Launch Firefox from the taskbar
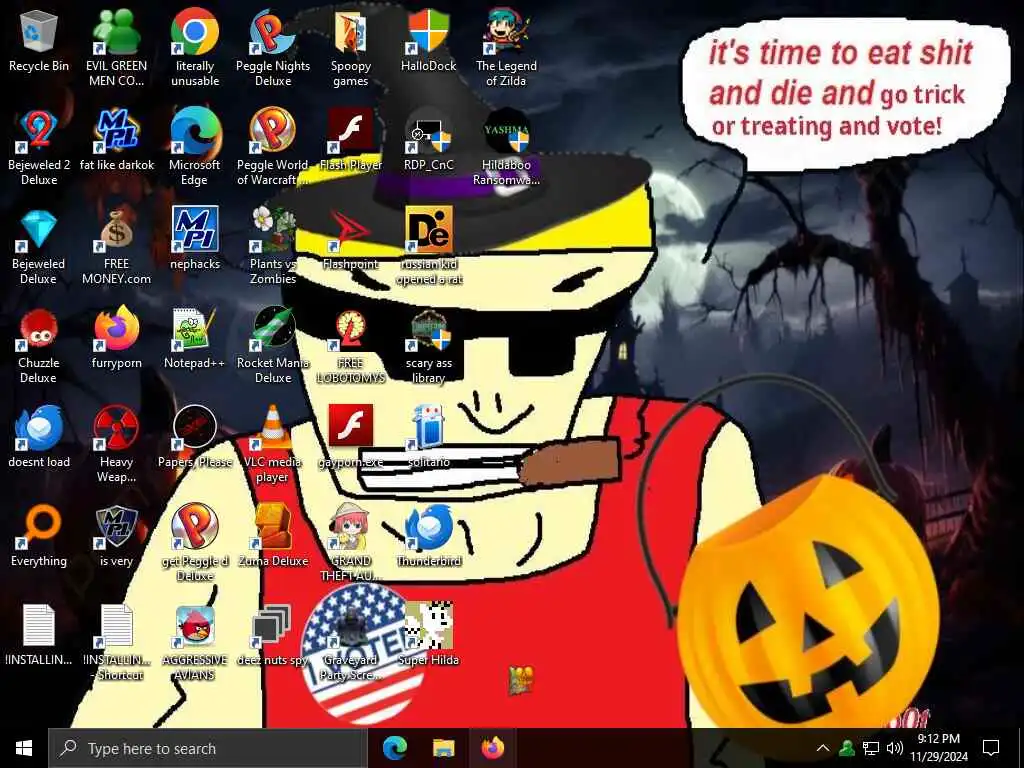 point(493,748)
